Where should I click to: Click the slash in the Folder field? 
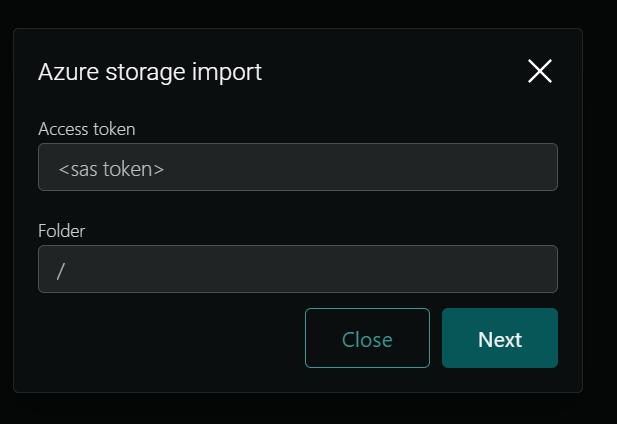pos(61,270)
